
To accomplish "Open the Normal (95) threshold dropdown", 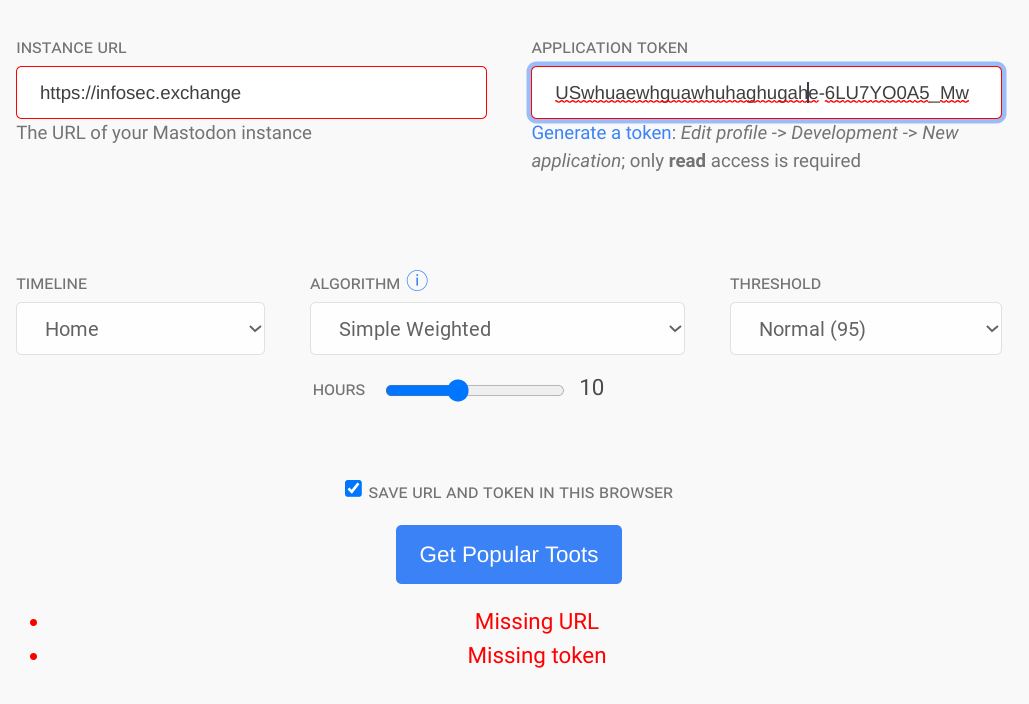I will click(866, 329).
